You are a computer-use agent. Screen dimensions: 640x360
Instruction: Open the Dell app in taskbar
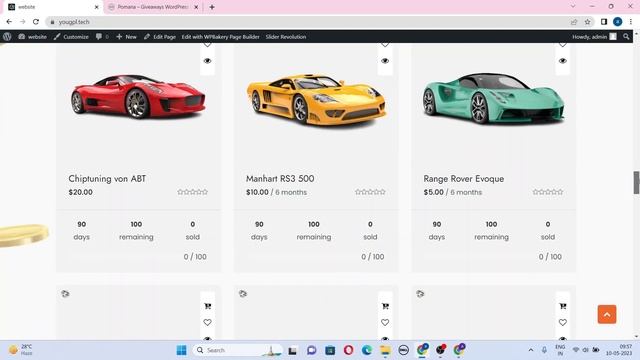pos(403,350)
